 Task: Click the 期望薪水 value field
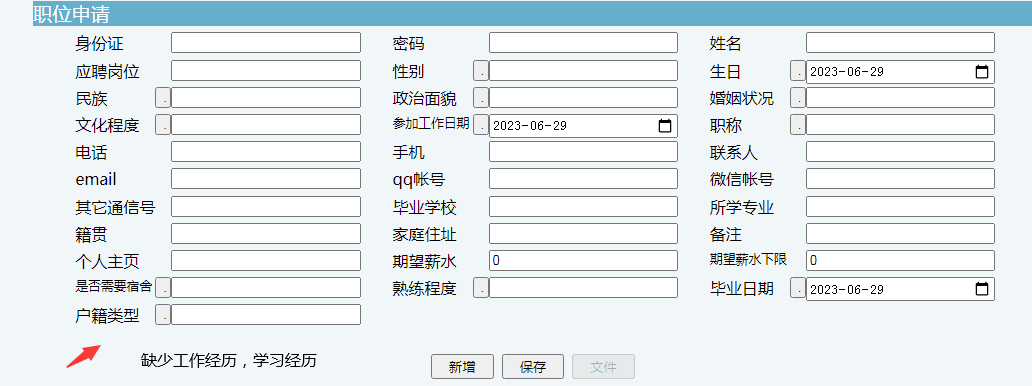(x=583, y=260)
